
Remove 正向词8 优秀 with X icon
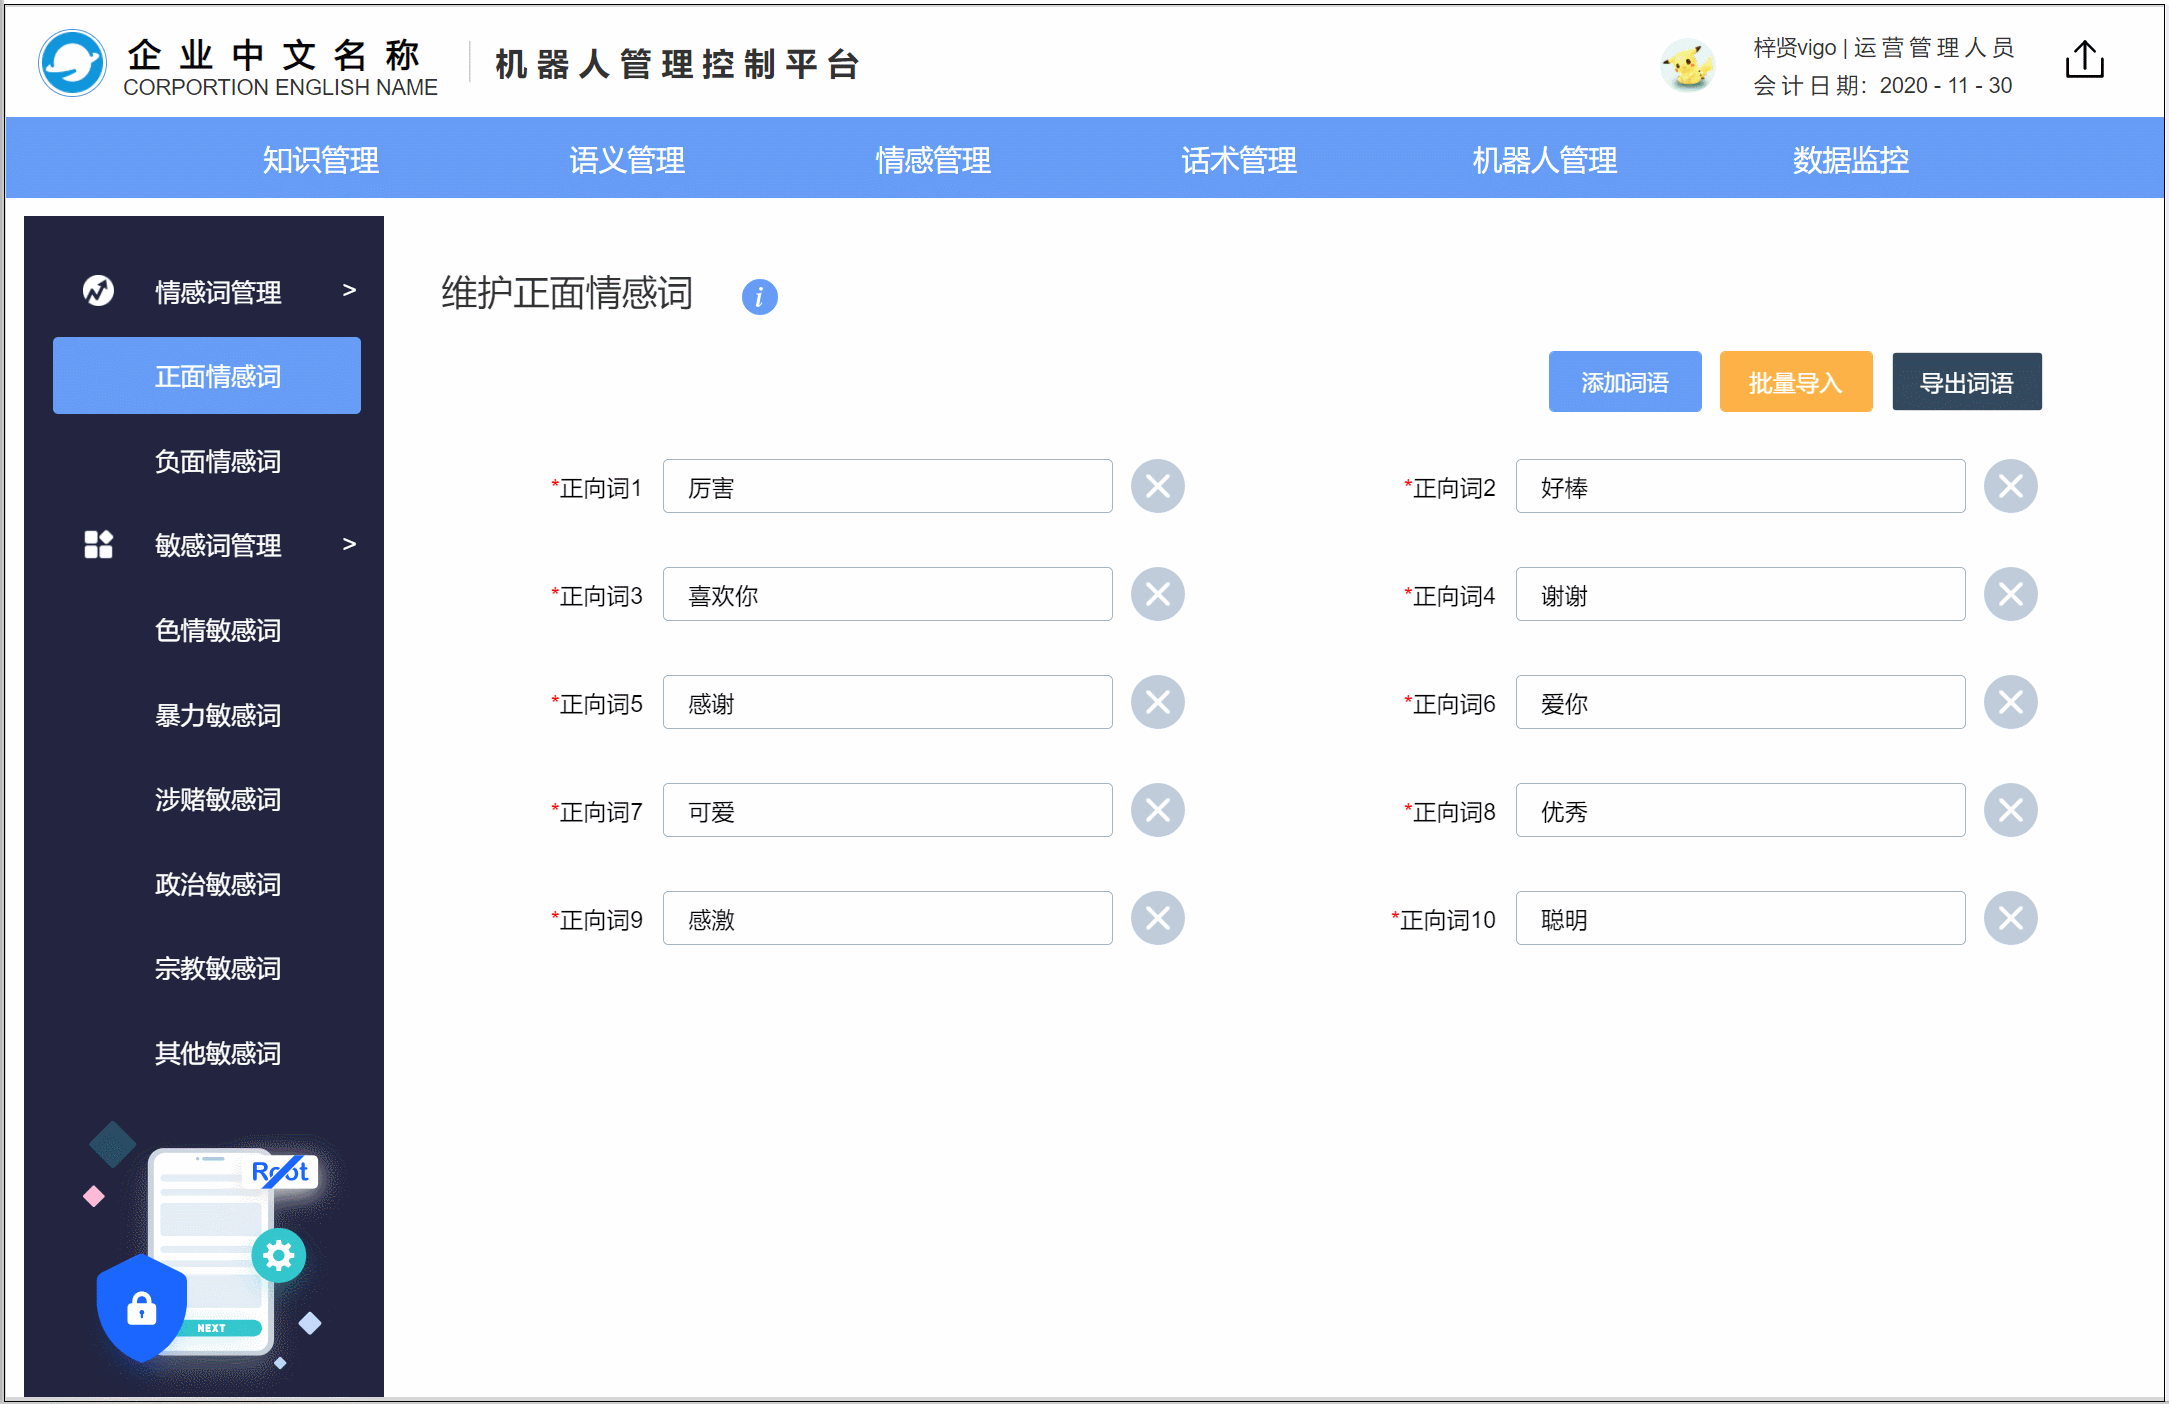coord(2010,811)
